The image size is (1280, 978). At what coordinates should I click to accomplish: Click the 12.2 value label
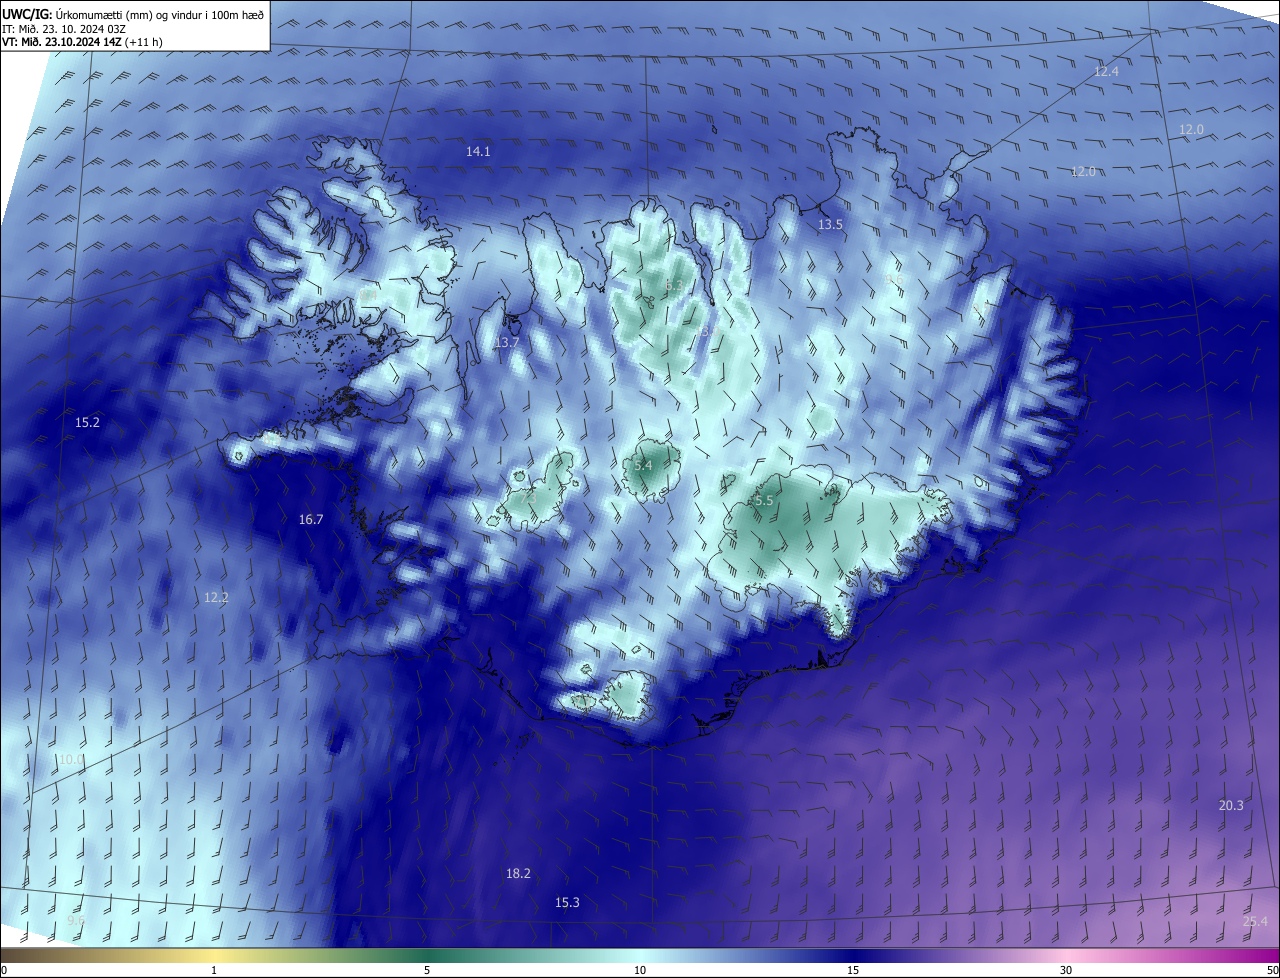[x=216, y=598]
